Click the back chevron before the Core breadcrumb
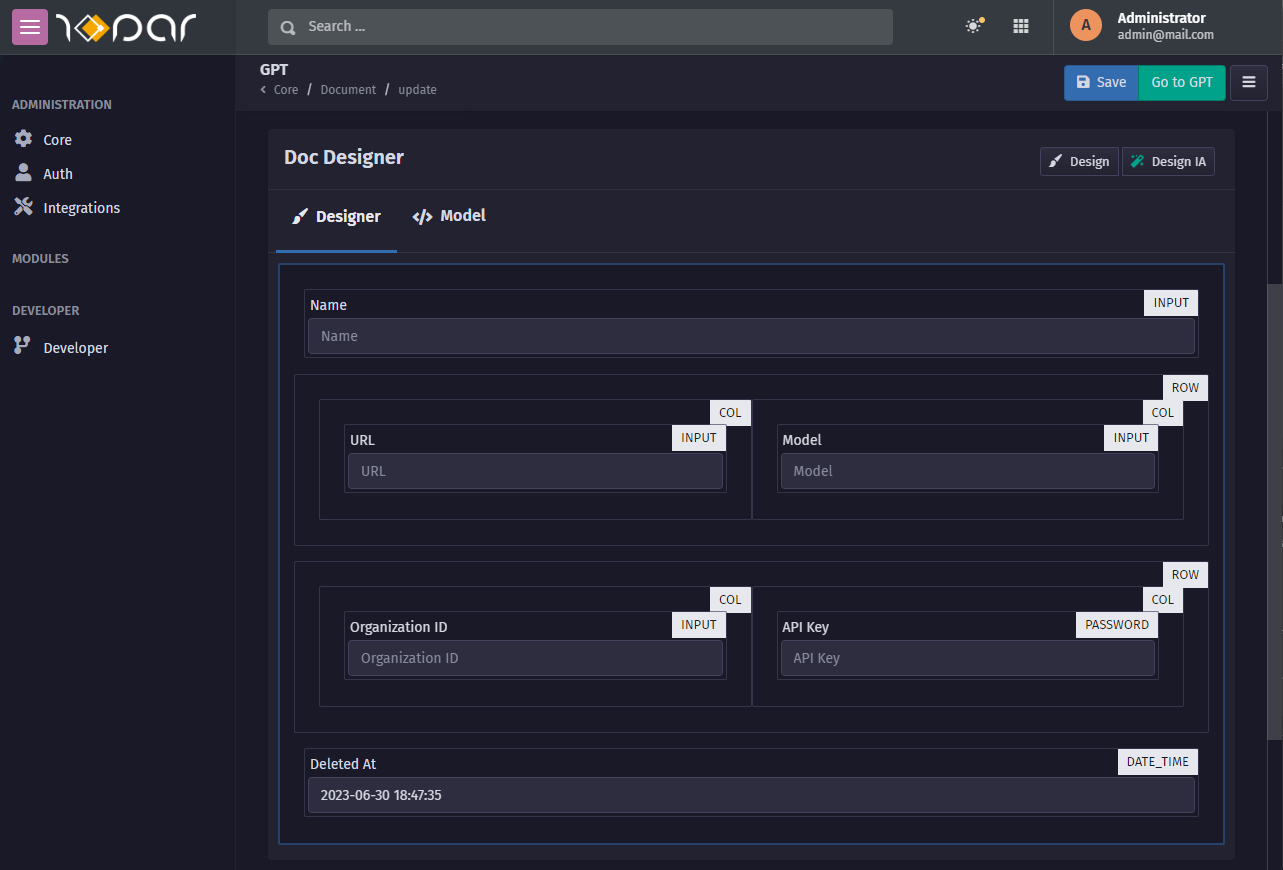The image size is (1283, 870). [x=263, y=89]
